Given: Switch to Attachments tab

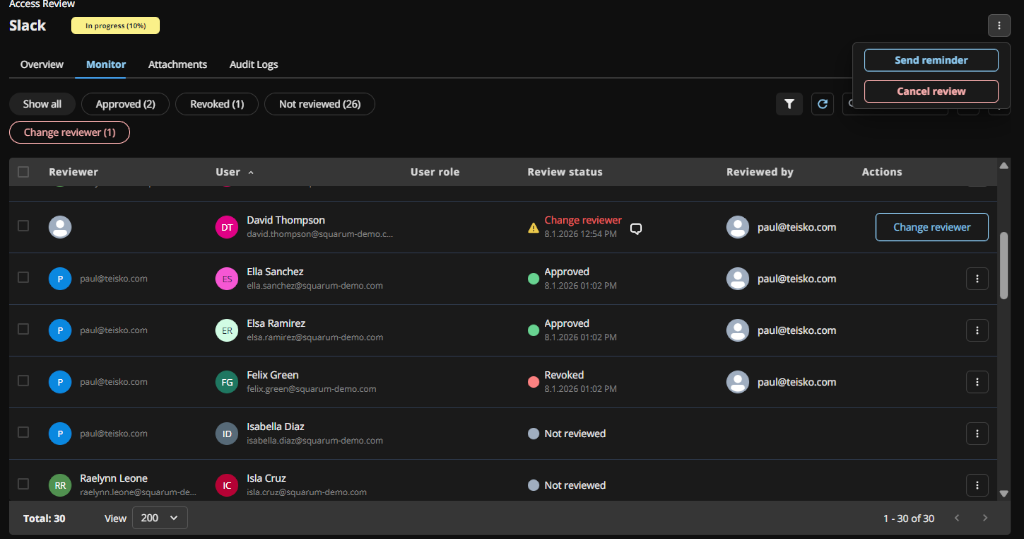Looking at the screenshot, I should coord(178,64).
